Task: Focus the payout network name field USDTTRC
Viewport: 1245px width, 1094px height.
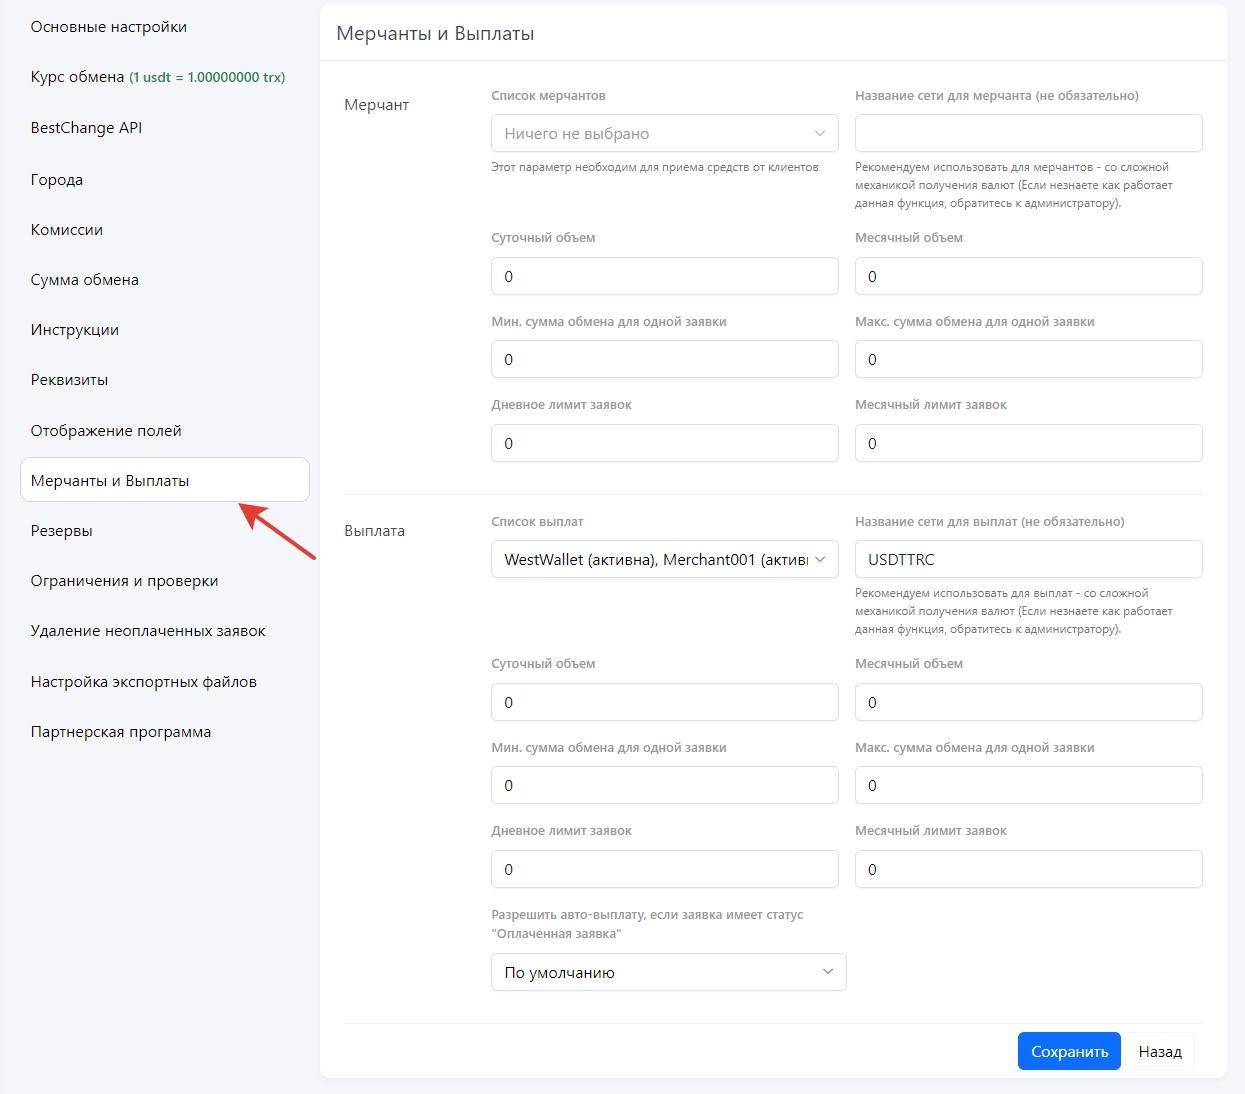Action: [1028, 560]
